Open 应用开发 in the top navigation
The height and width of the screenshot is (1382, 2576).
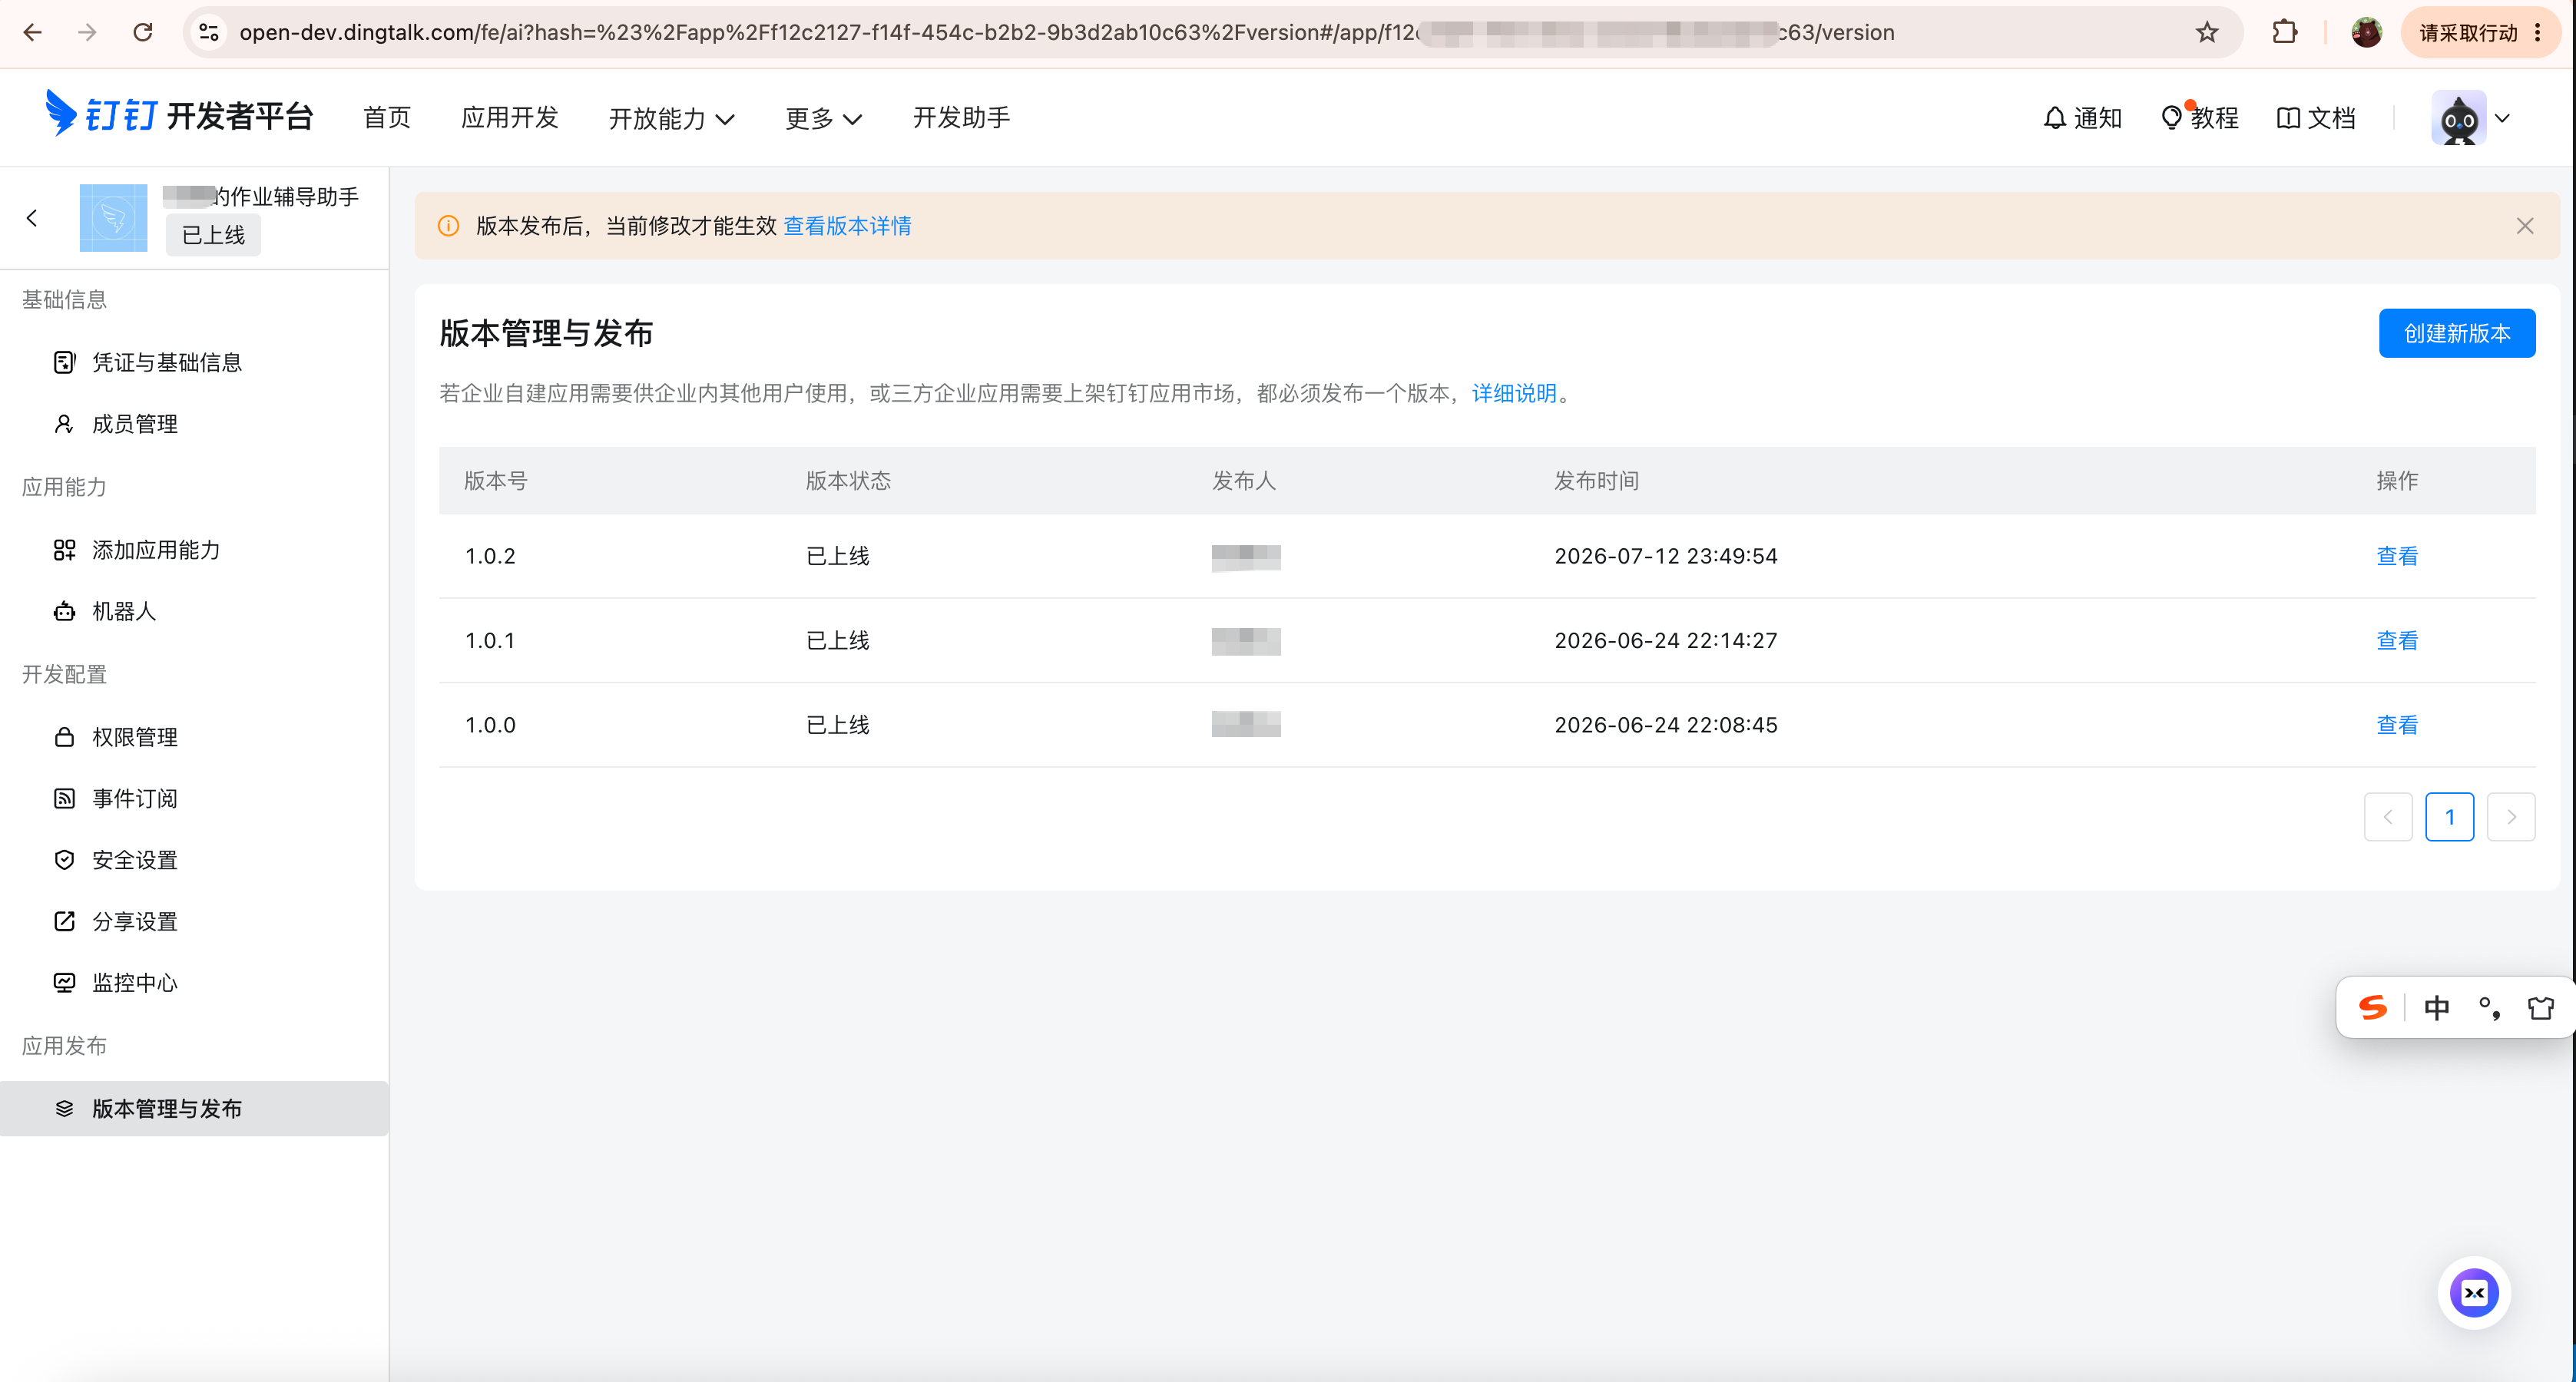[x=510, y=117]
